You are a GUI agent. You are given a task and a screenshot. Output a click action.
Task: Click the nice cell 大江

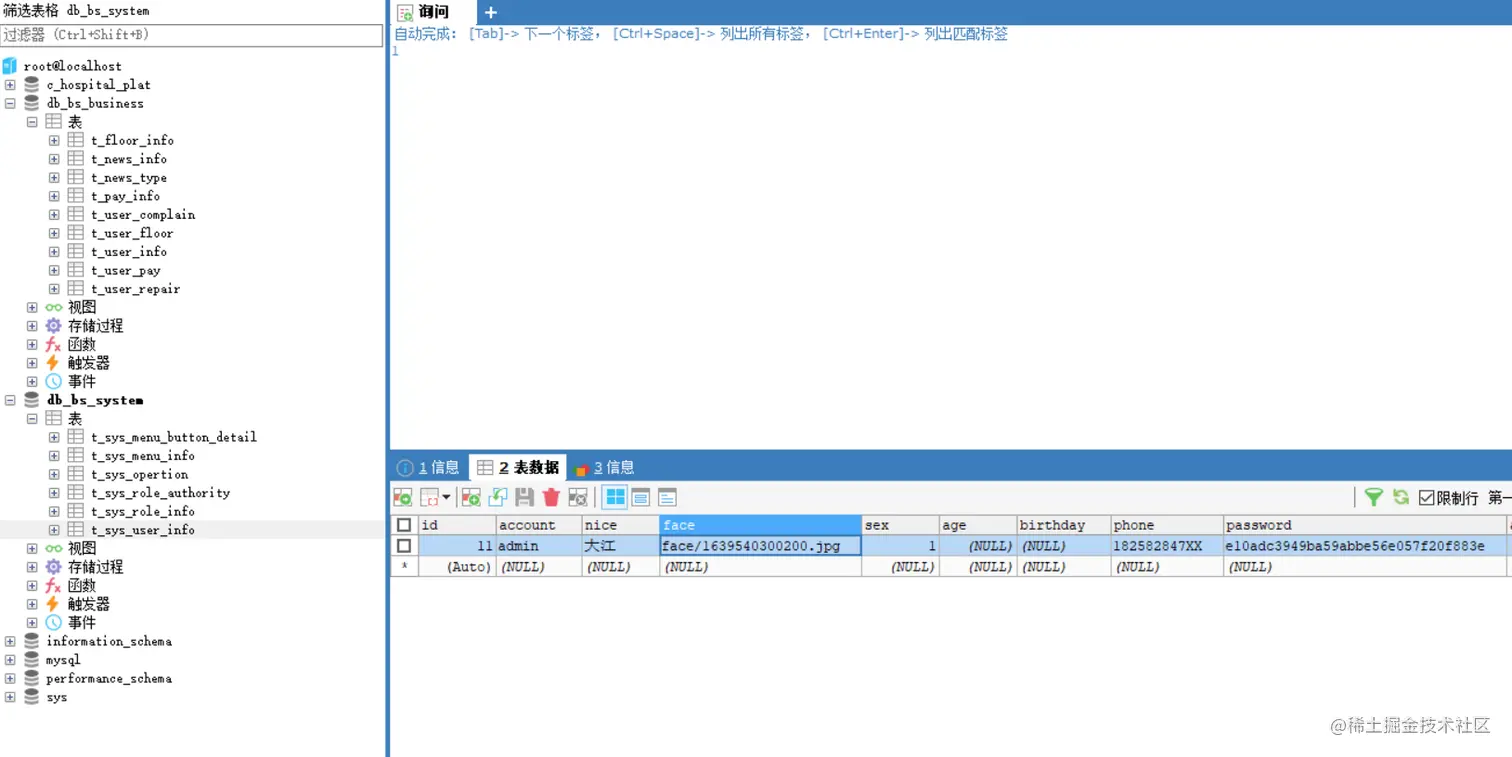point(620,546)
